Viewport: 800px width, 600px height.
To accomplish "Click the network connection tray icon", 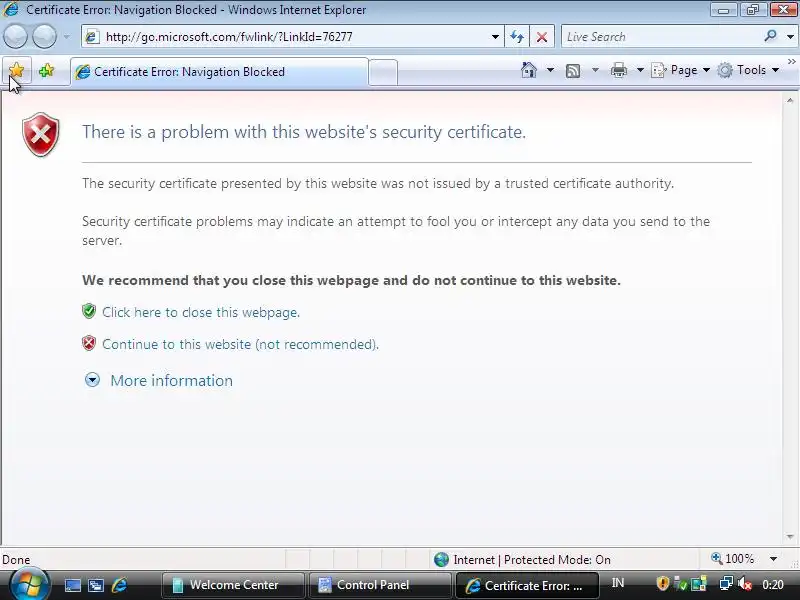I will [x=726, y=583].
